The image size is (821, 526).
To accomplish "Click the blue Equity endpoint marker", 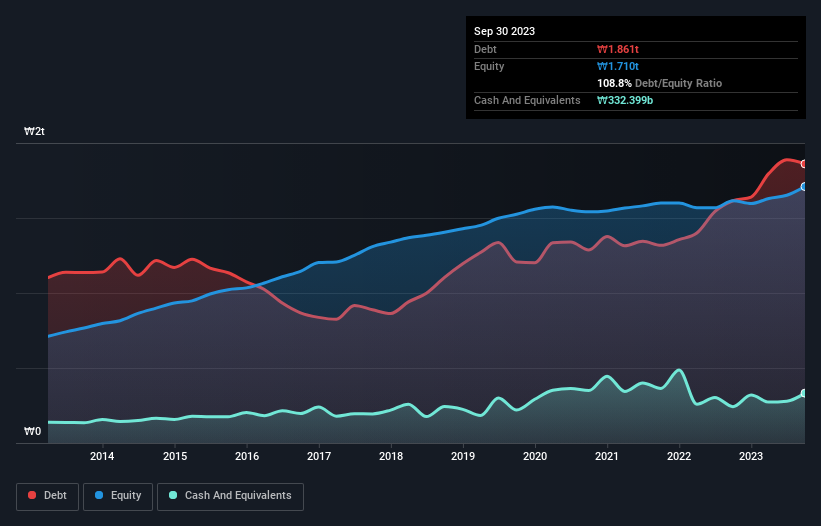I will (x=804, y=187).
